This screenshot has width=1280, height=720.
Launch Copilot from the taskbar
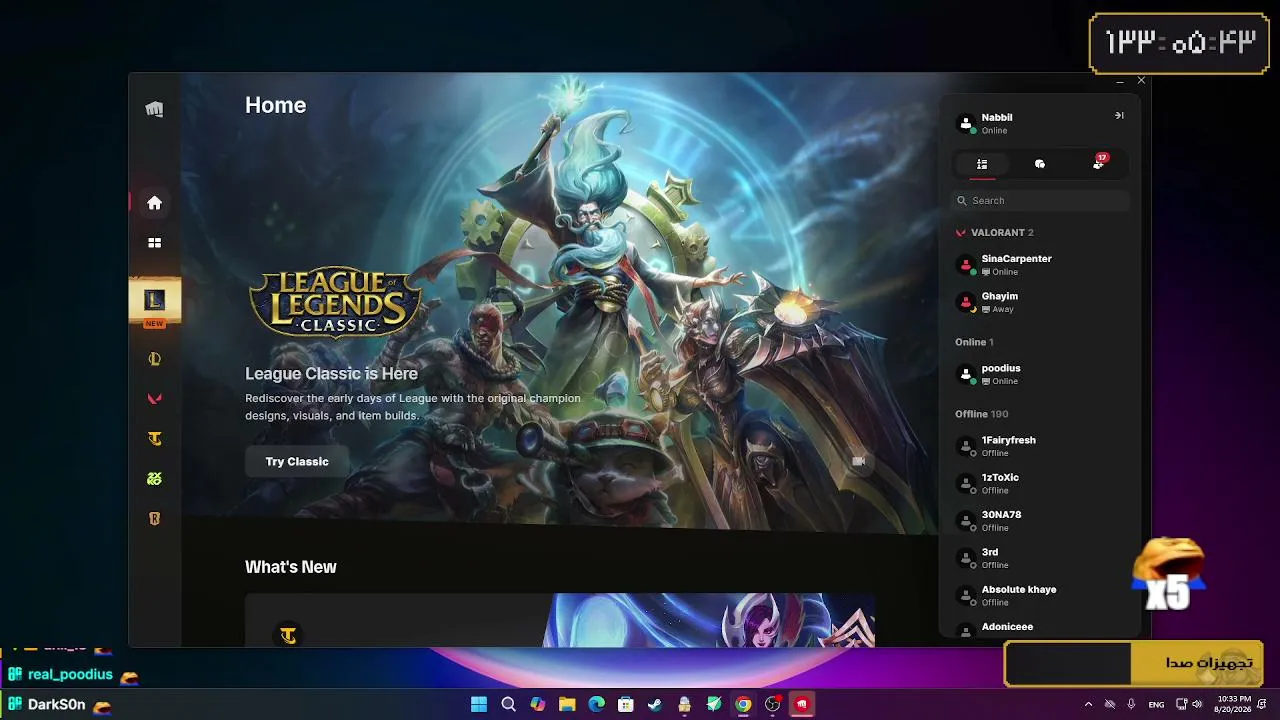[x=538, y=704]
